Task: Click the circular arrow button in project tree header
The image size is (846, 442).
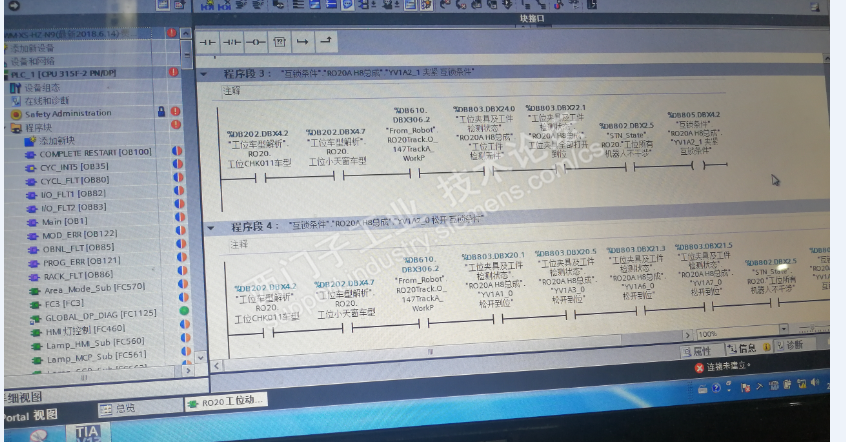Action: tap(14, 5)
